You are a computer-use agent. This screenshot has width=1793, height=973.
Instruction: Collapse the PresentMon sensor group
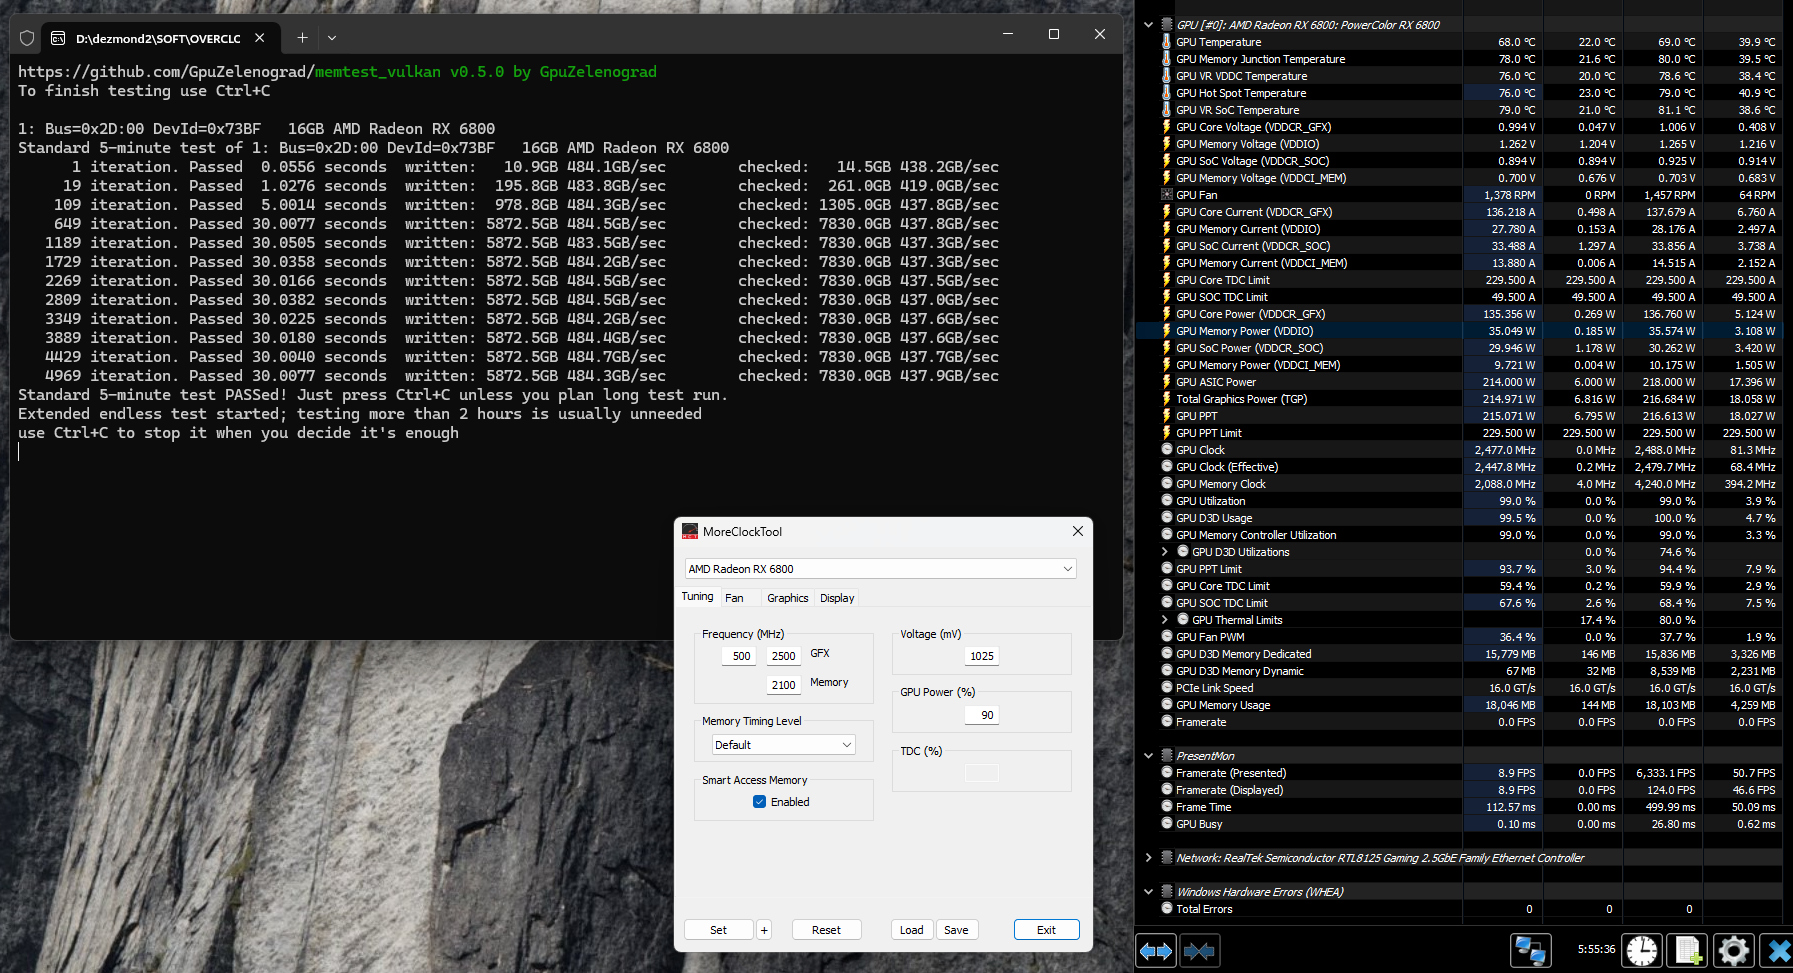point(1148,756)
